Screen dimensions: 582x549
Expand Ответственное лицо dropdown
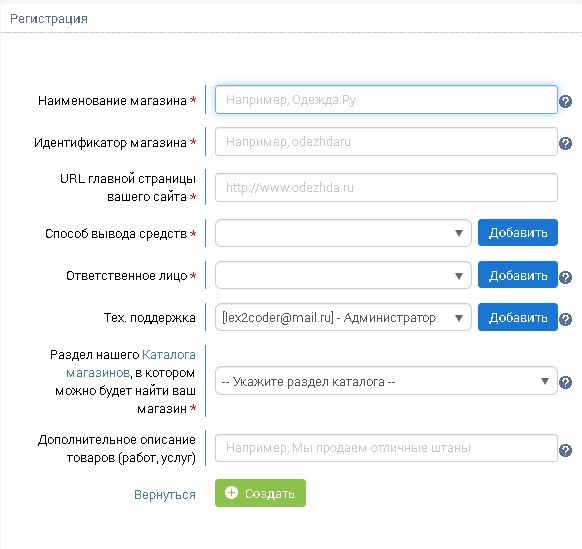coord(343,275)
